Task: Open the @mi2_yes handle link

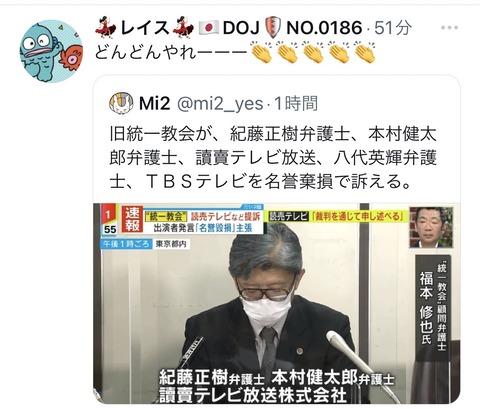Action: tap(220, 104)
